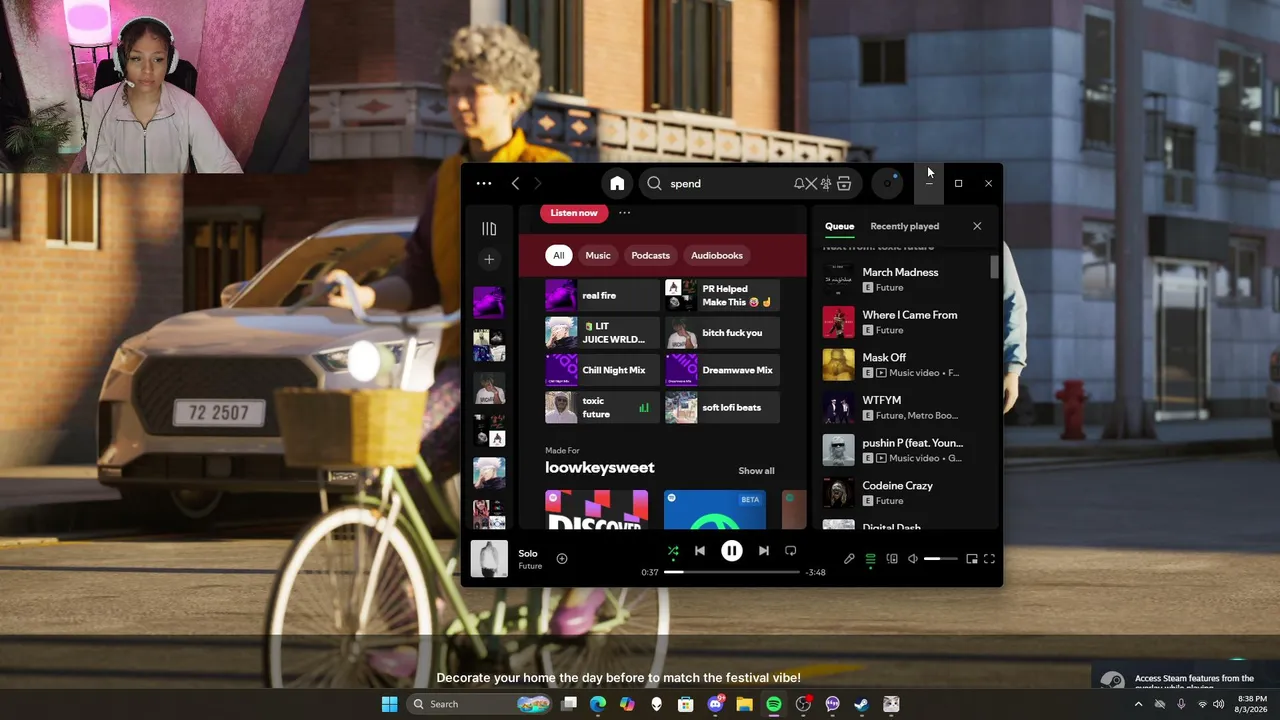Open the Discover Weekly card
This screenshot has width=1280, height=720.
click(596, 510)
